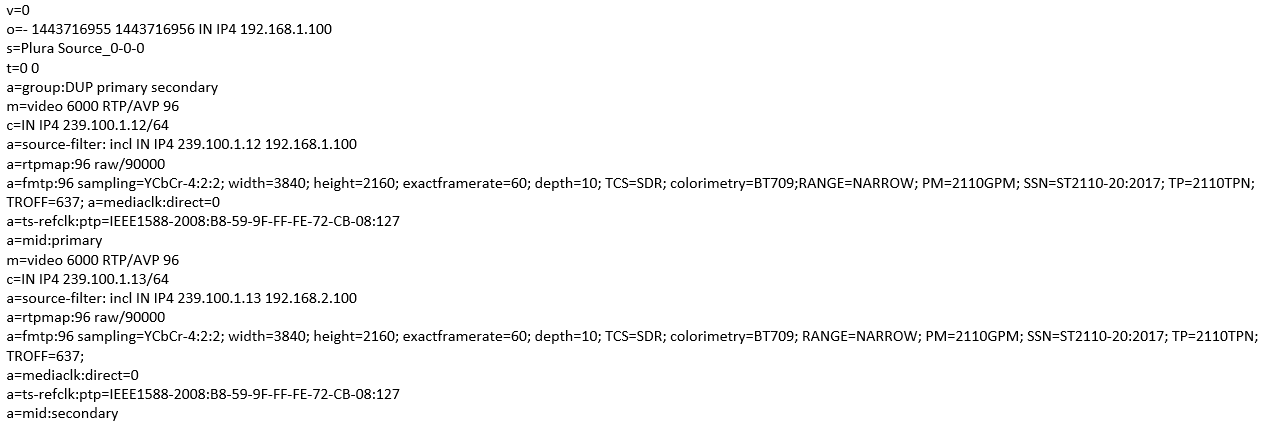Click the standalone a=mediaclk:direct=0 line
Image resolution: width=1264 pixels, height=431 pixels.
click(x=73, y=375)
